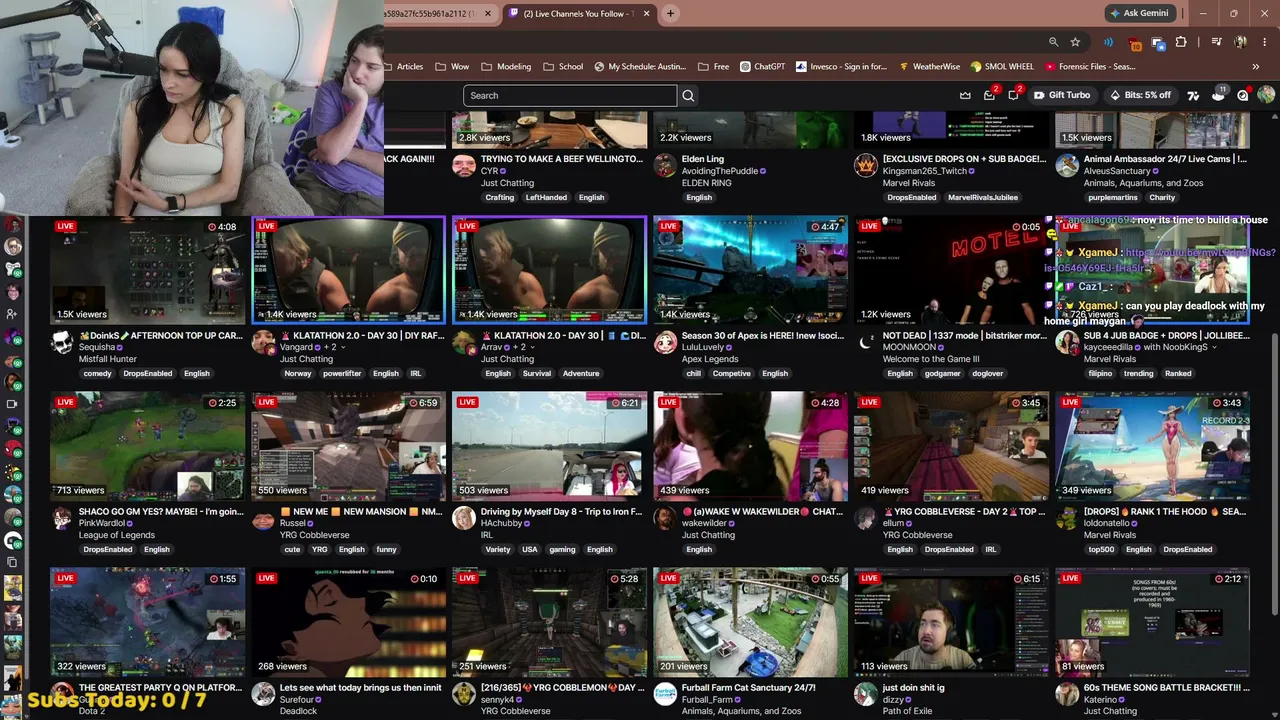Expand Arrav's + 2 co-streamers chevron

tap(531, 347)
